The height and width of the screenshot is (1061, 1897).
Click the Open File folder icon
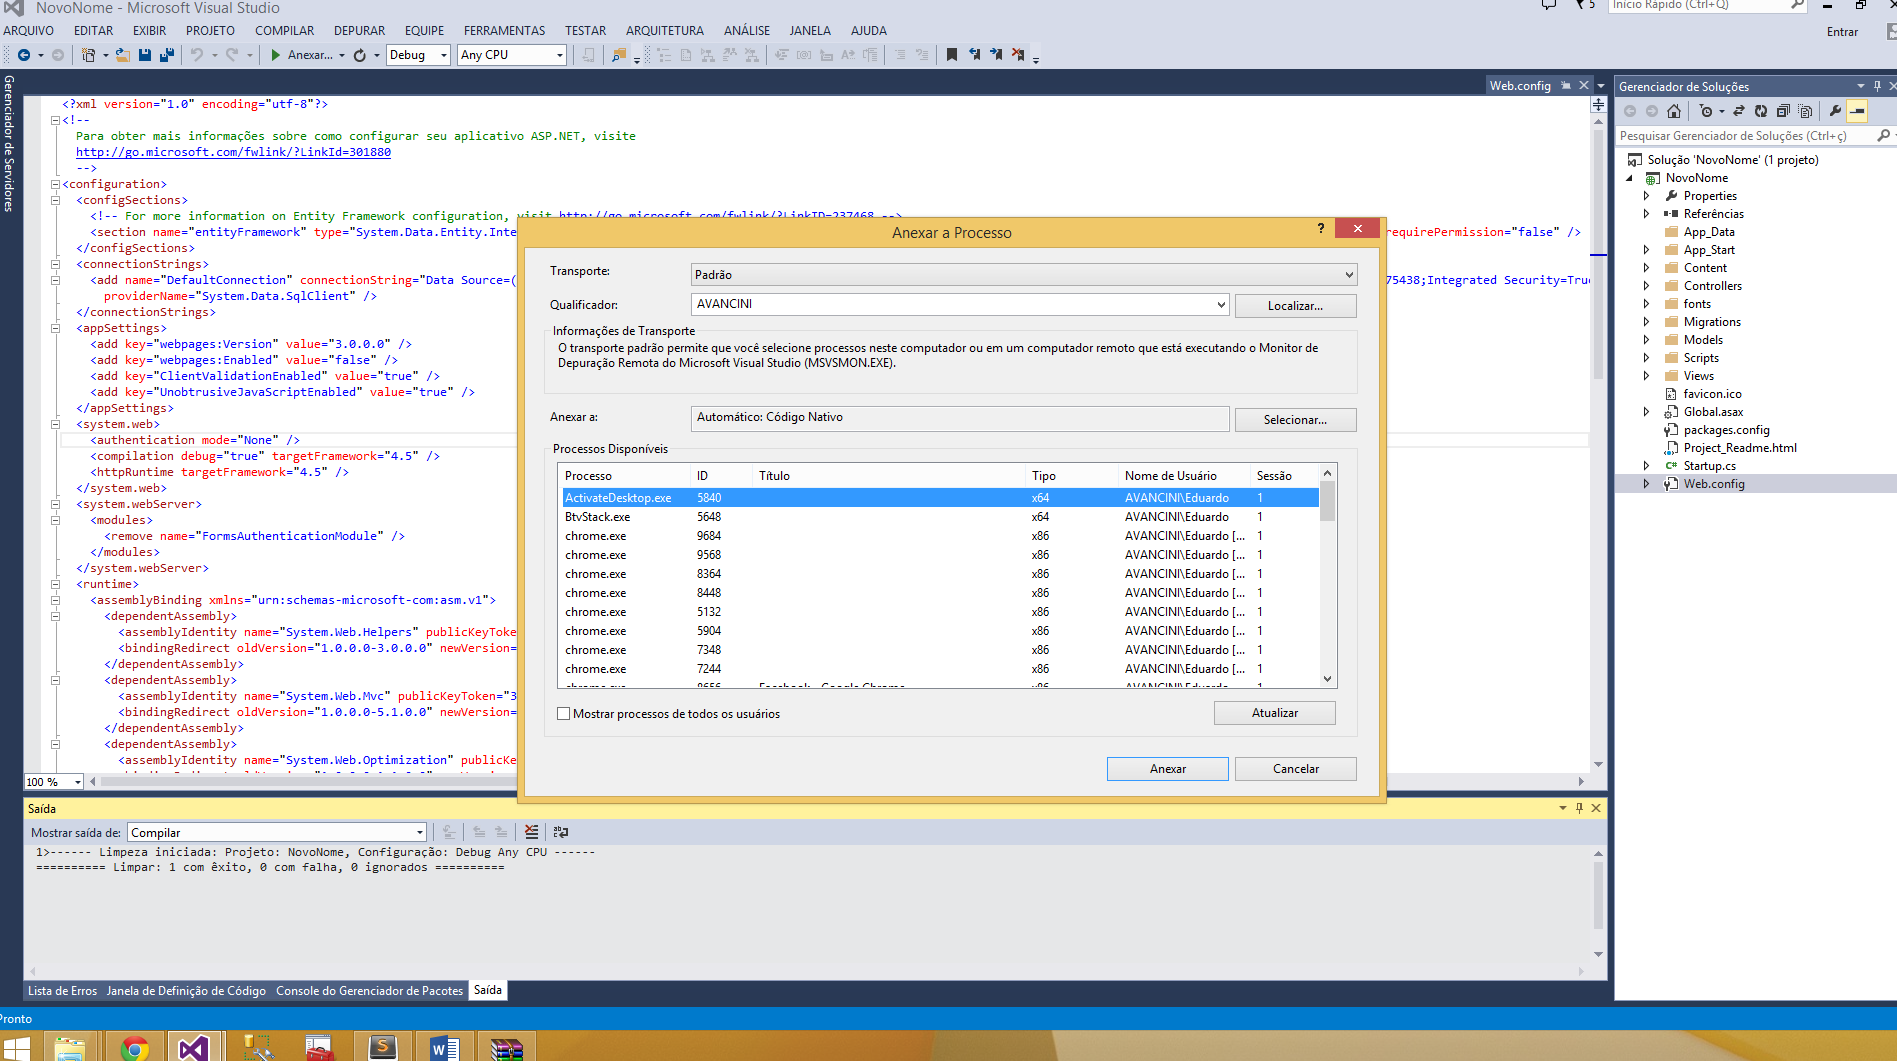pos(122,55)
